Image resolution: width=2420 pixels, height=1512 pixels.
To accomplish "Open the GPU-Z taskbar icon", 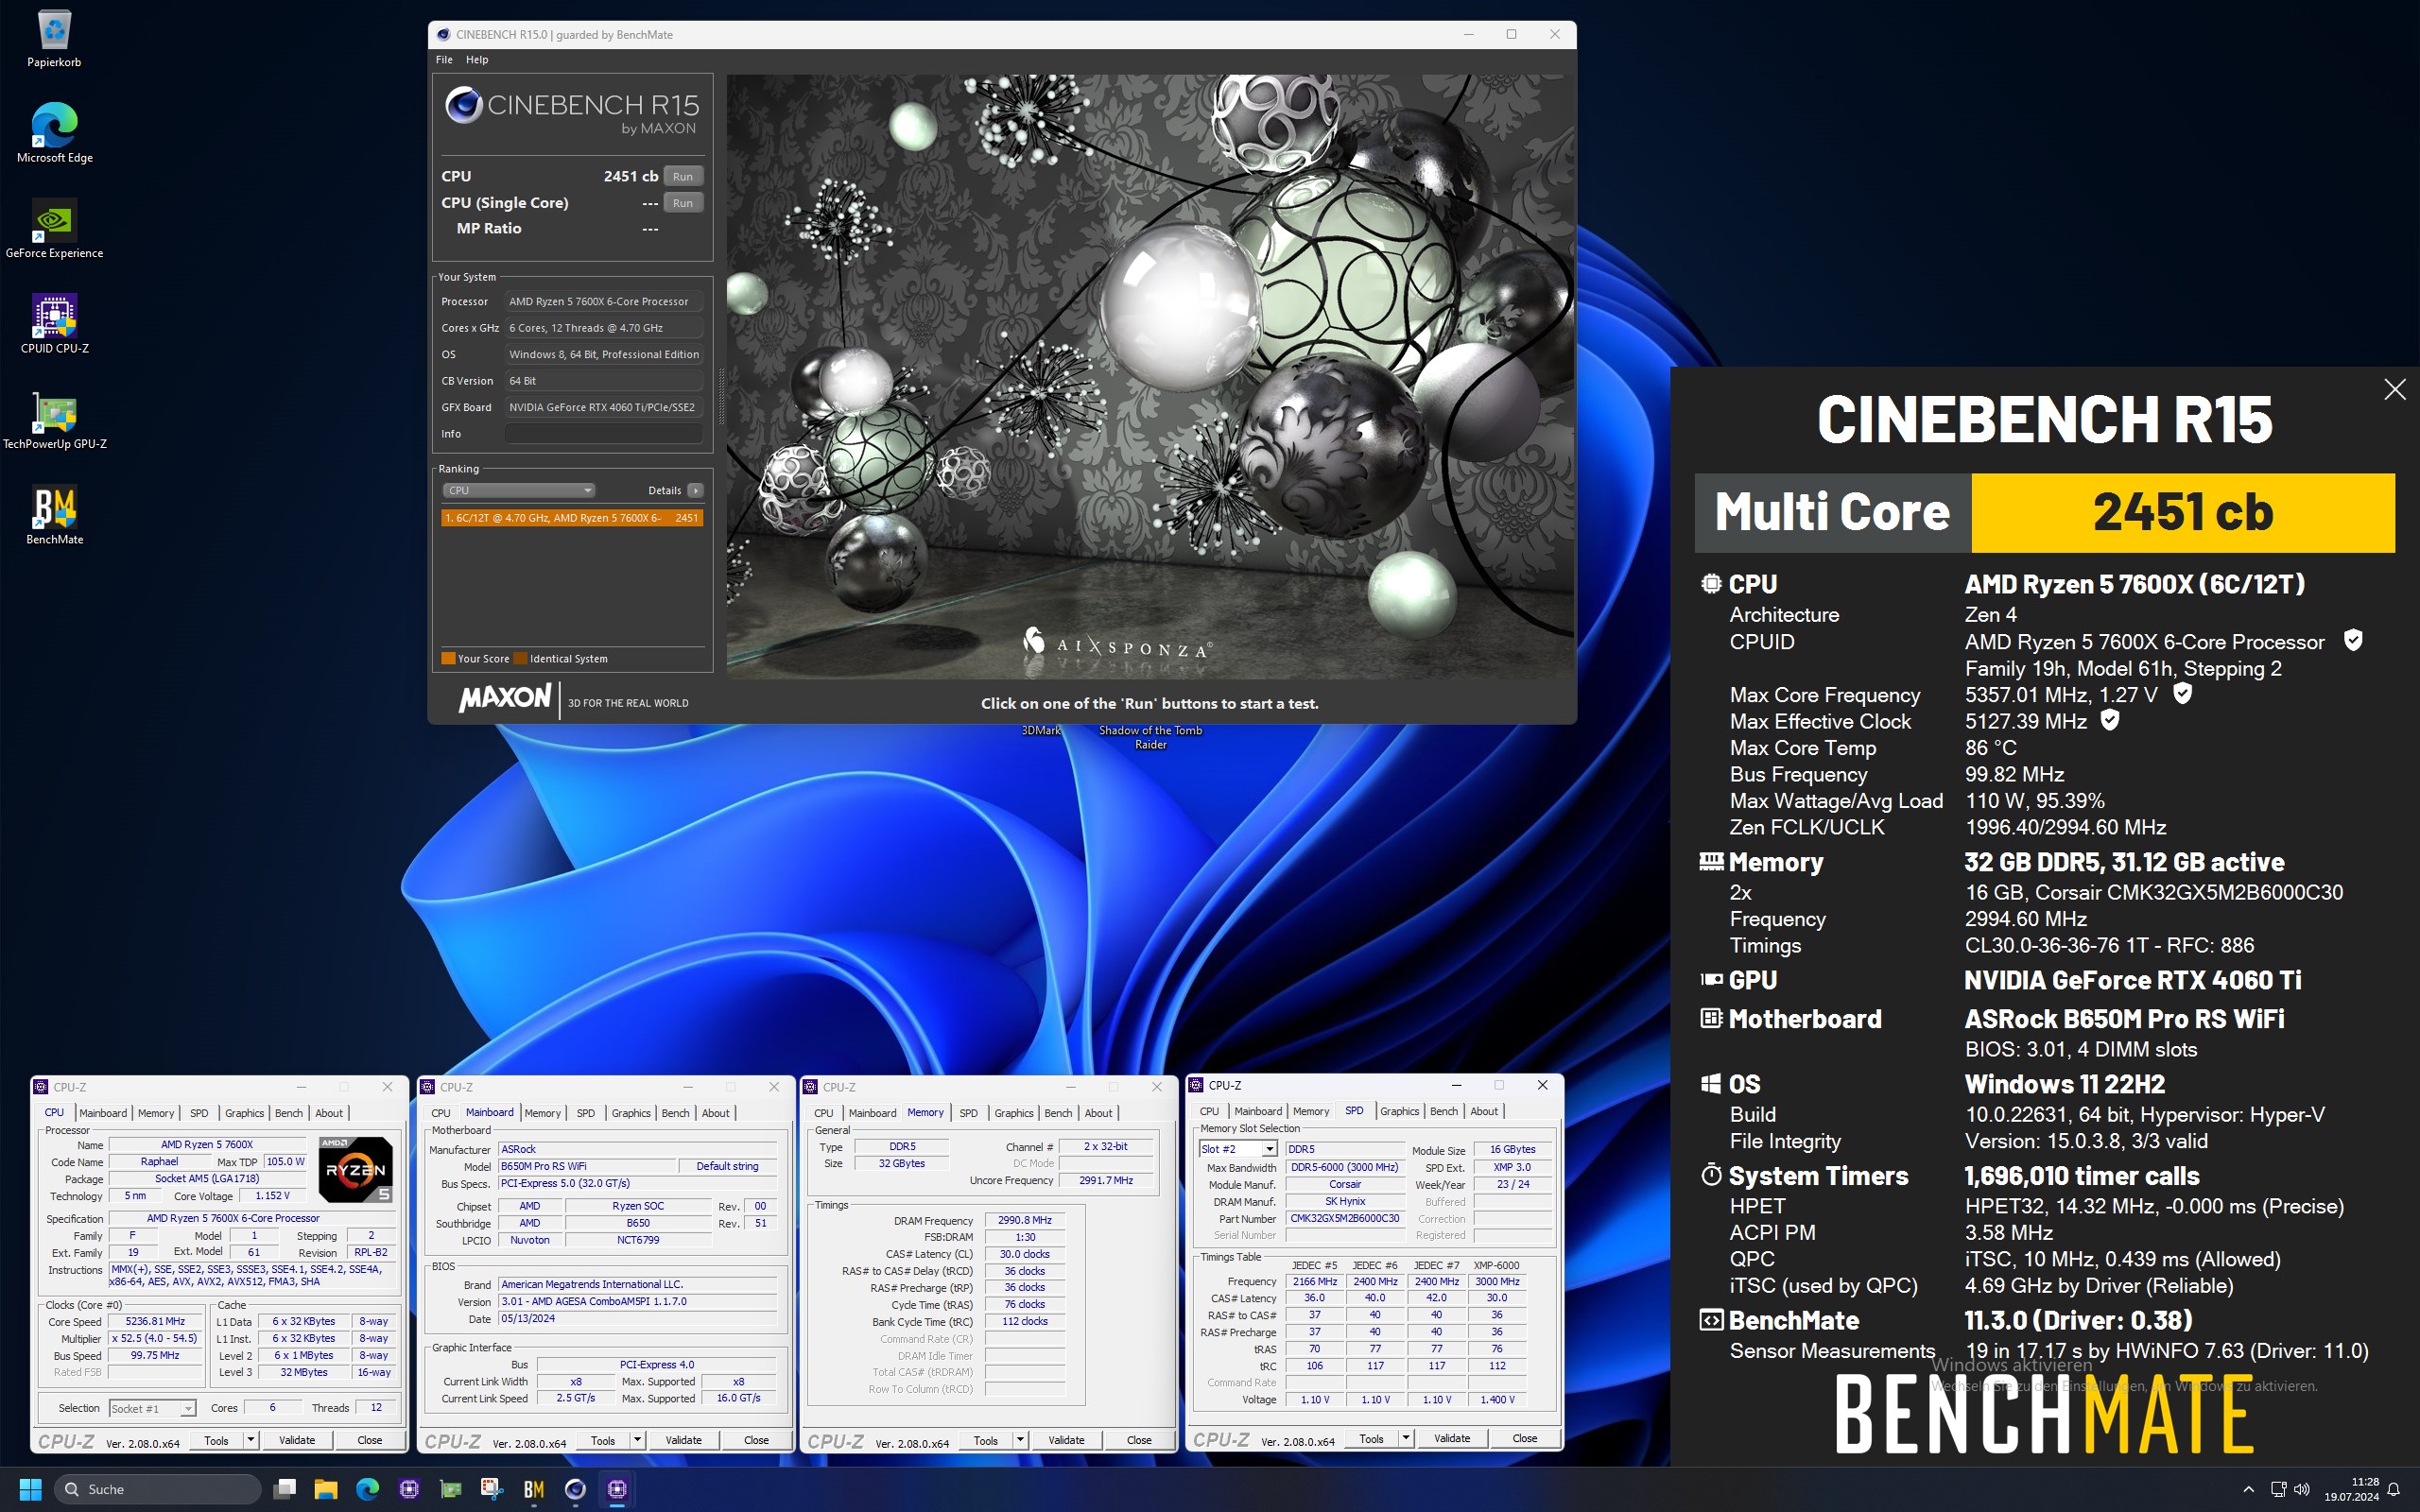I will point(450,1489).
